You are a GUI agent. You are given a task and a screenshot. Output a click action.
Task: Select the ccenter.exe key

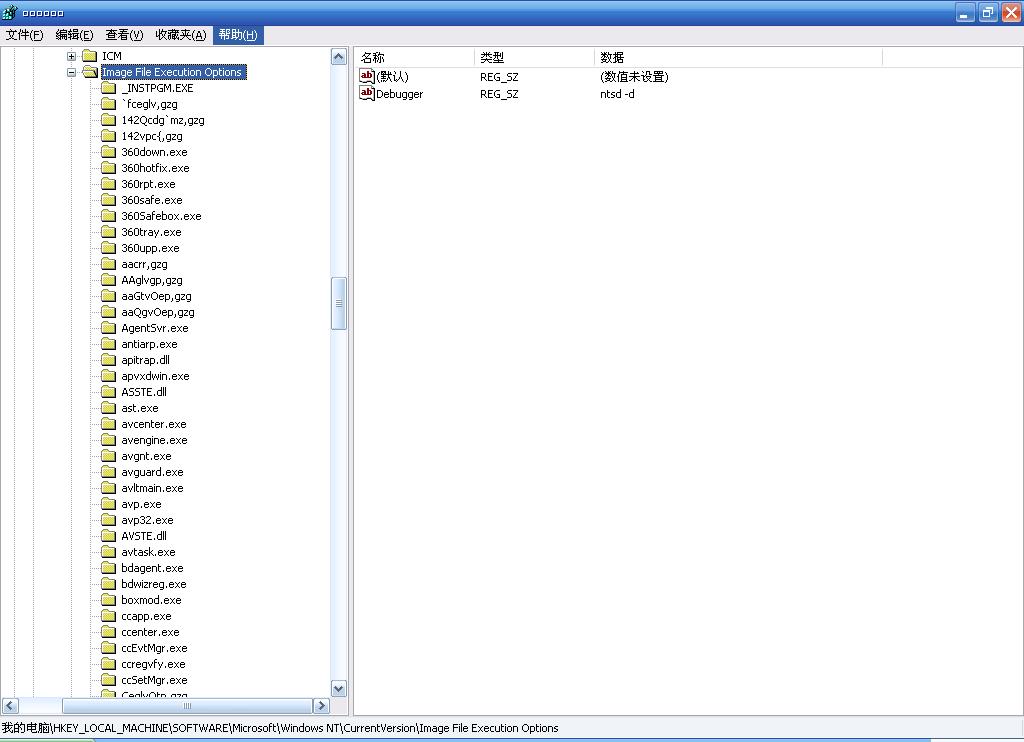point(150,632)
